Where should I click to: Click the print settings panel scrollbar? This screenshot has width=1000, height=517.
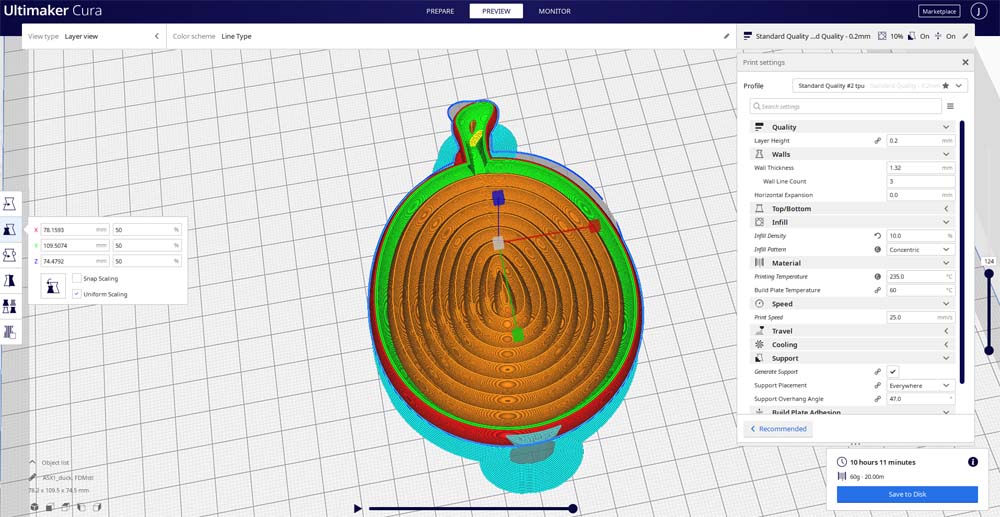pyautogui.click(x=962, y=252)
